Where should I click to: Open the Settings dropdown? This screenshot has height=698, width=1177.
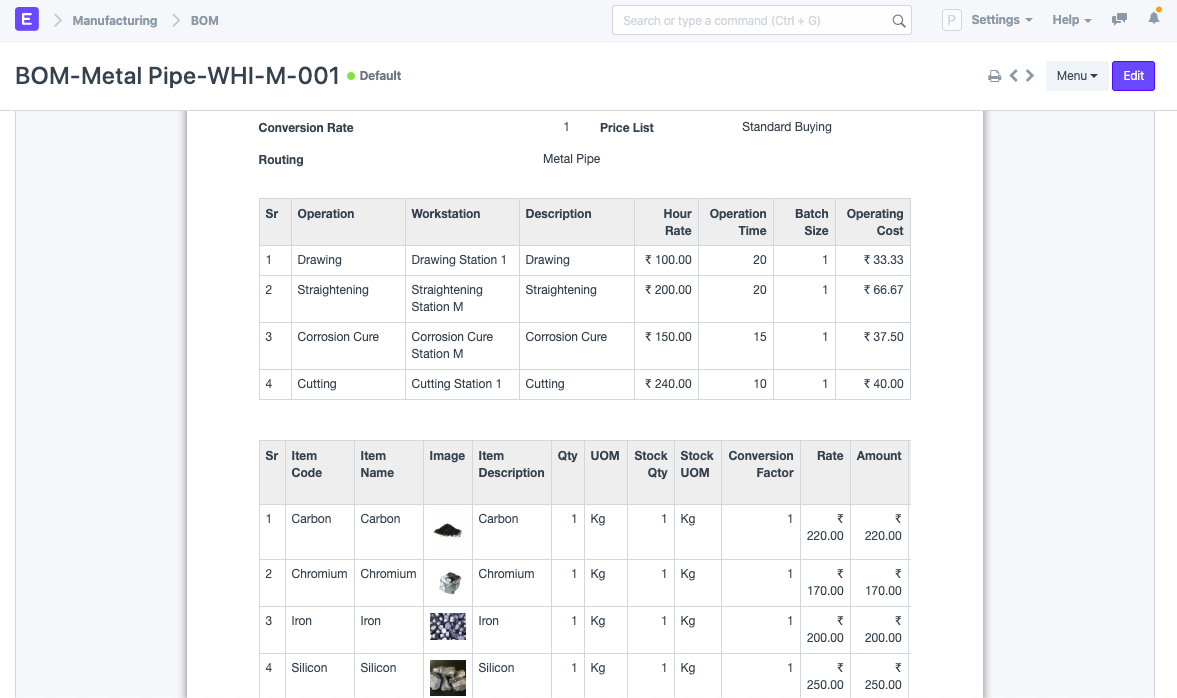[x=1001, y=20]
